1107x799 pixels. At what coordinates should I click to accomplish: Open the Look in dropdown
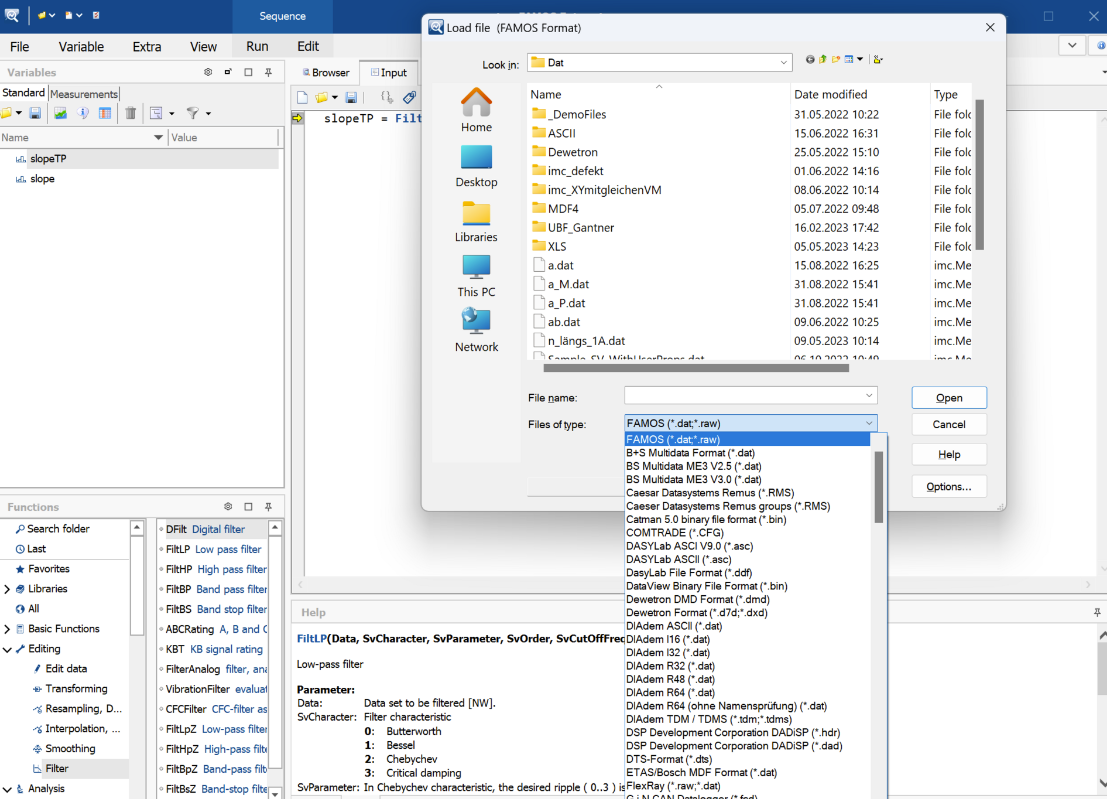pos(784,61)
